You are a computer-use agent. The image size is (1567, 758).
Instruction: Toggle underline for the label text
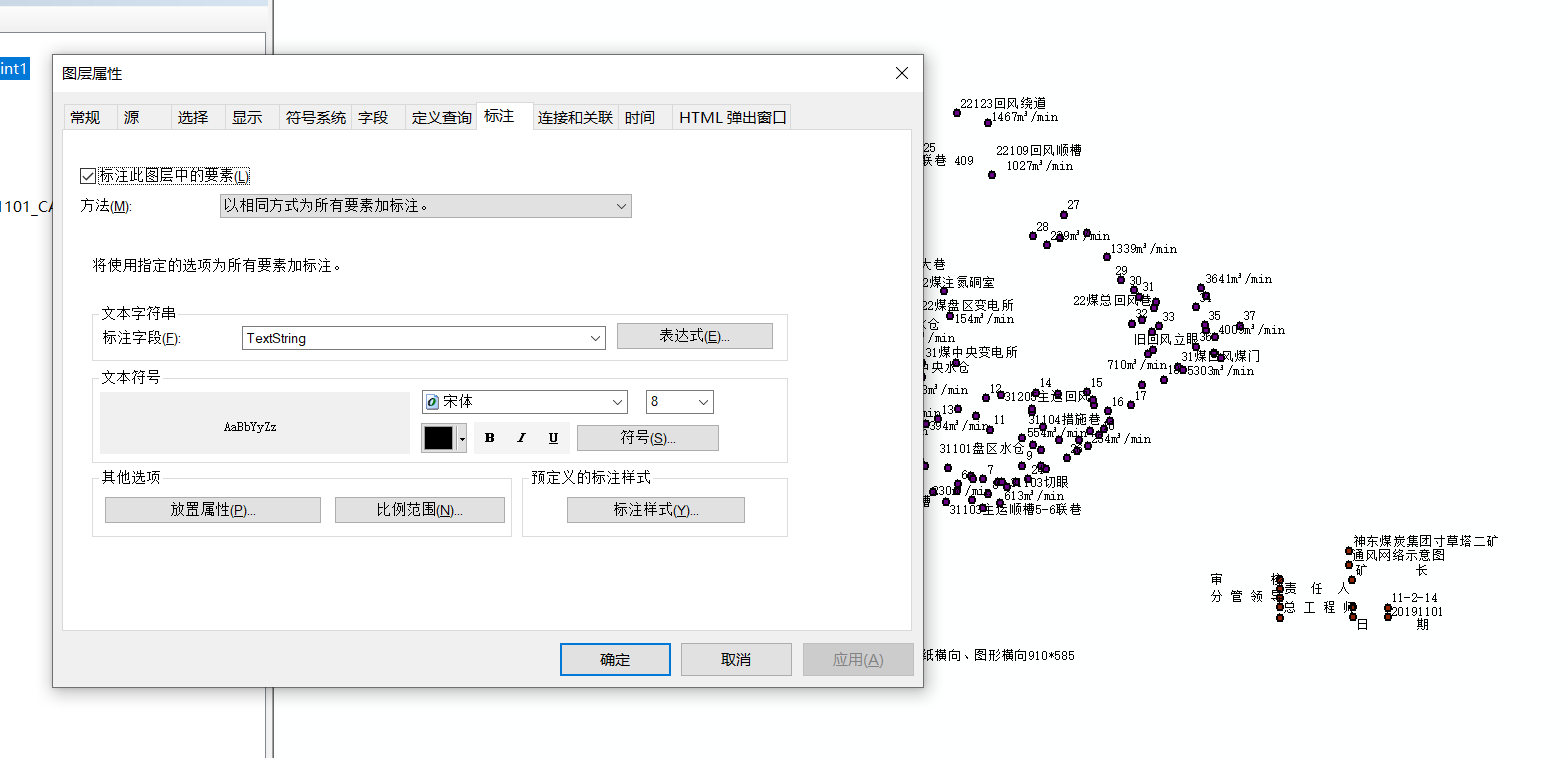(x=552, y=437)
